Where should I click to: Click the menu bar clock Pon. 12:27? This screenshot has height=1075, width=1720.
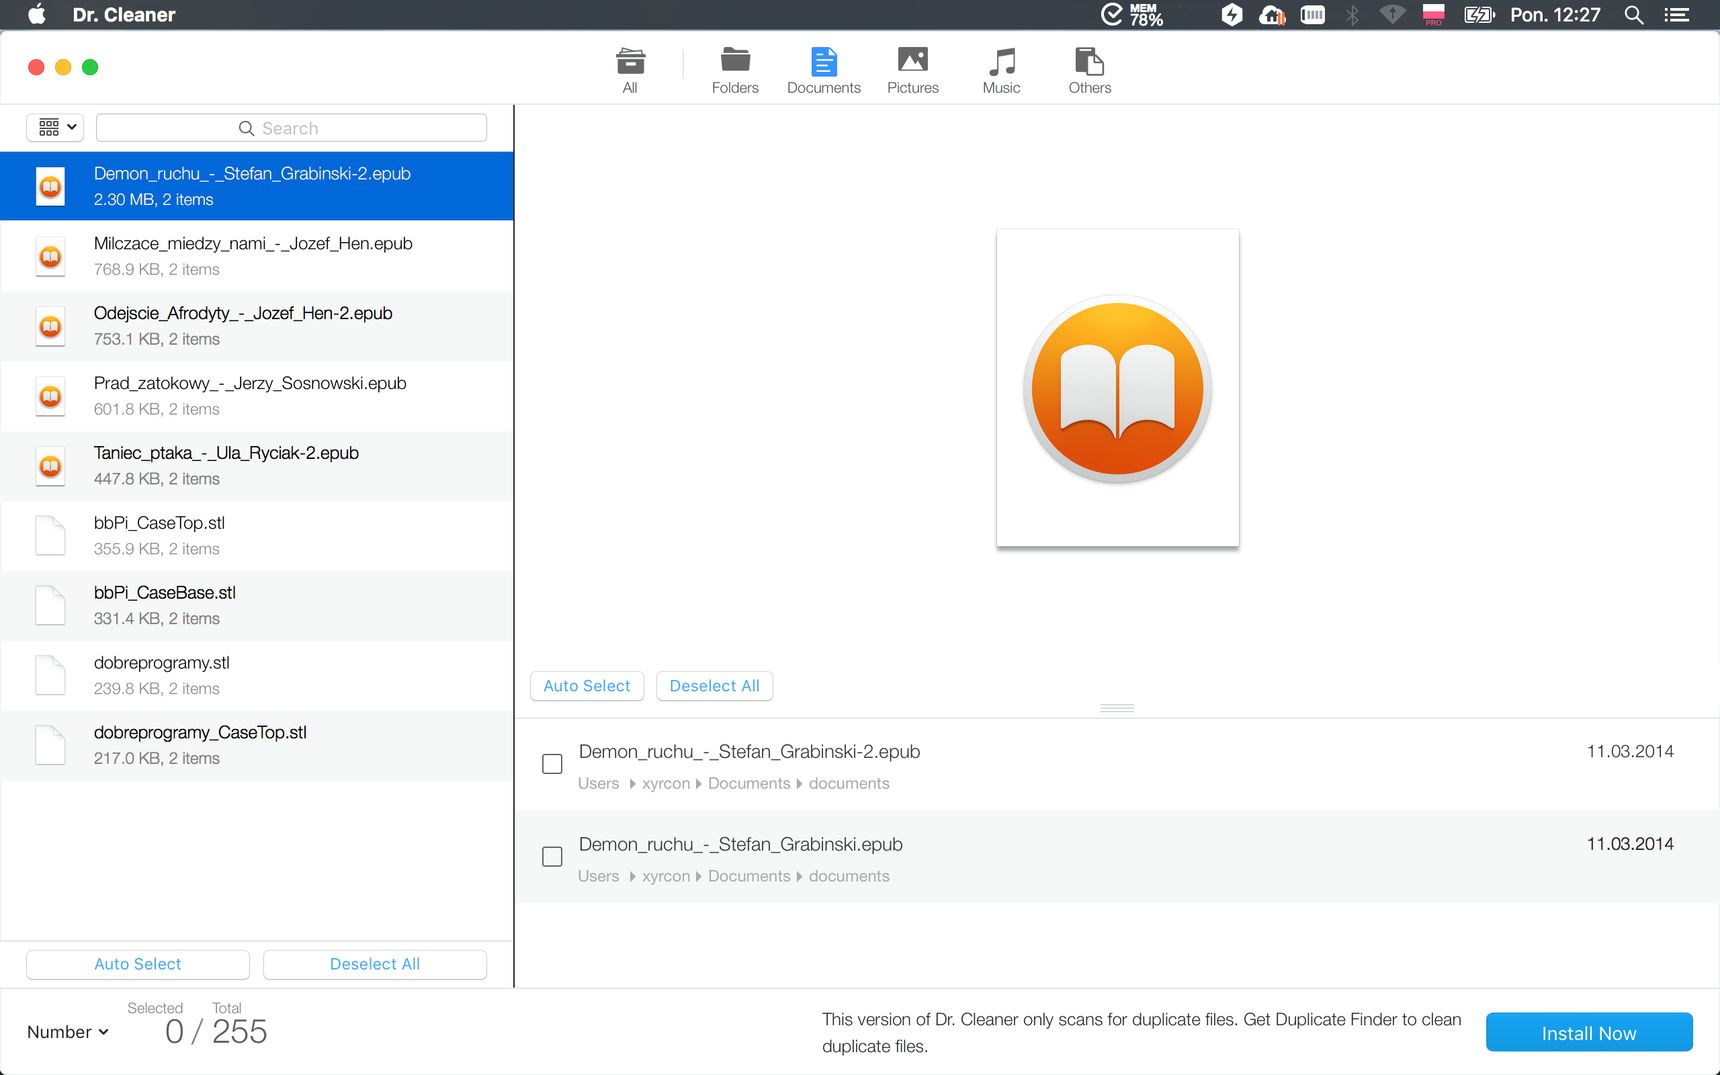point(1555,15)
